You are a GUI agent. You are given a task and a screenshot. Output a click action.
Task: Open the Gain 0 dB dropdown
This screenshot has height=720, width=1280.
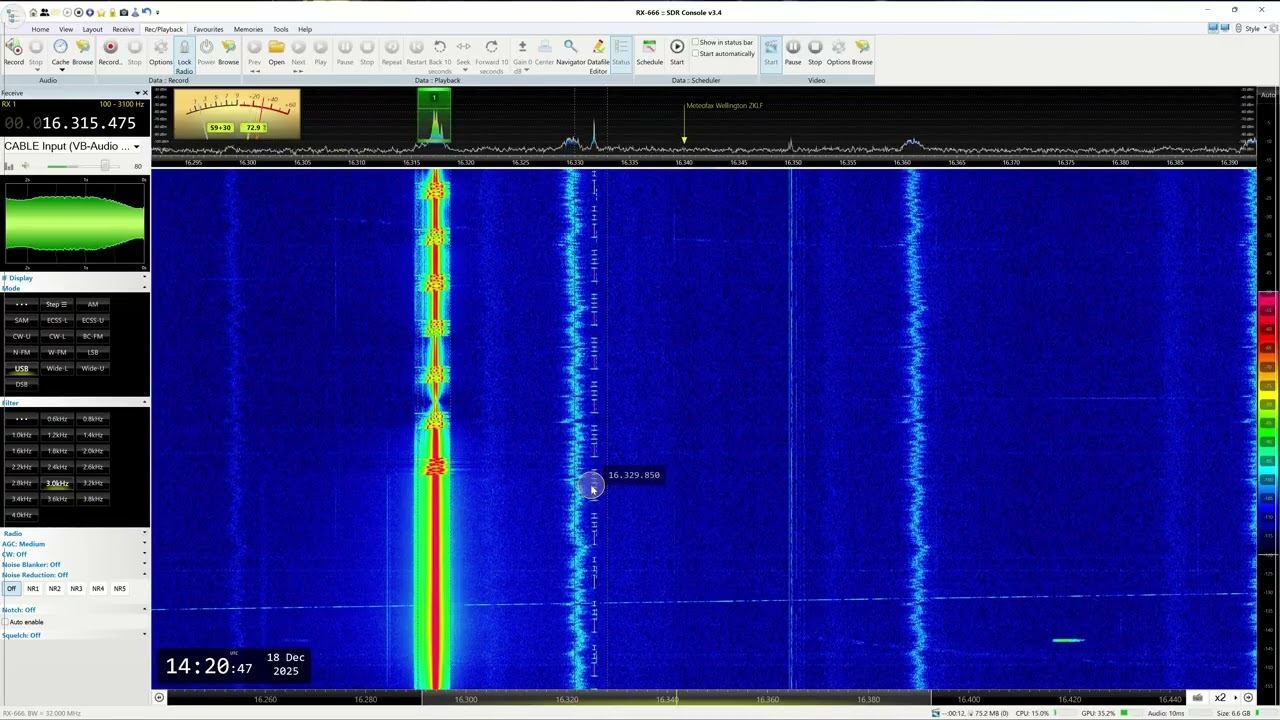click(x=522, y=55)
